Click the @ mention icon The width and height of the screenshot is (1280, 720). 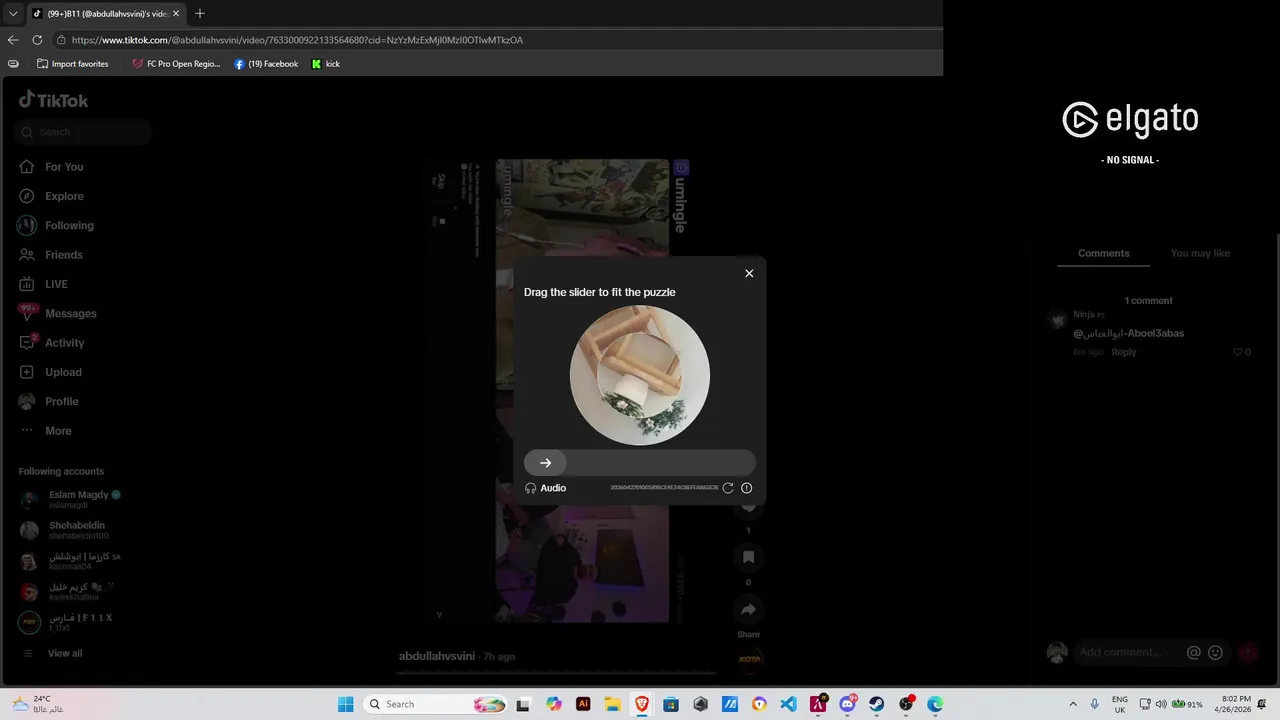(1193, 652)
